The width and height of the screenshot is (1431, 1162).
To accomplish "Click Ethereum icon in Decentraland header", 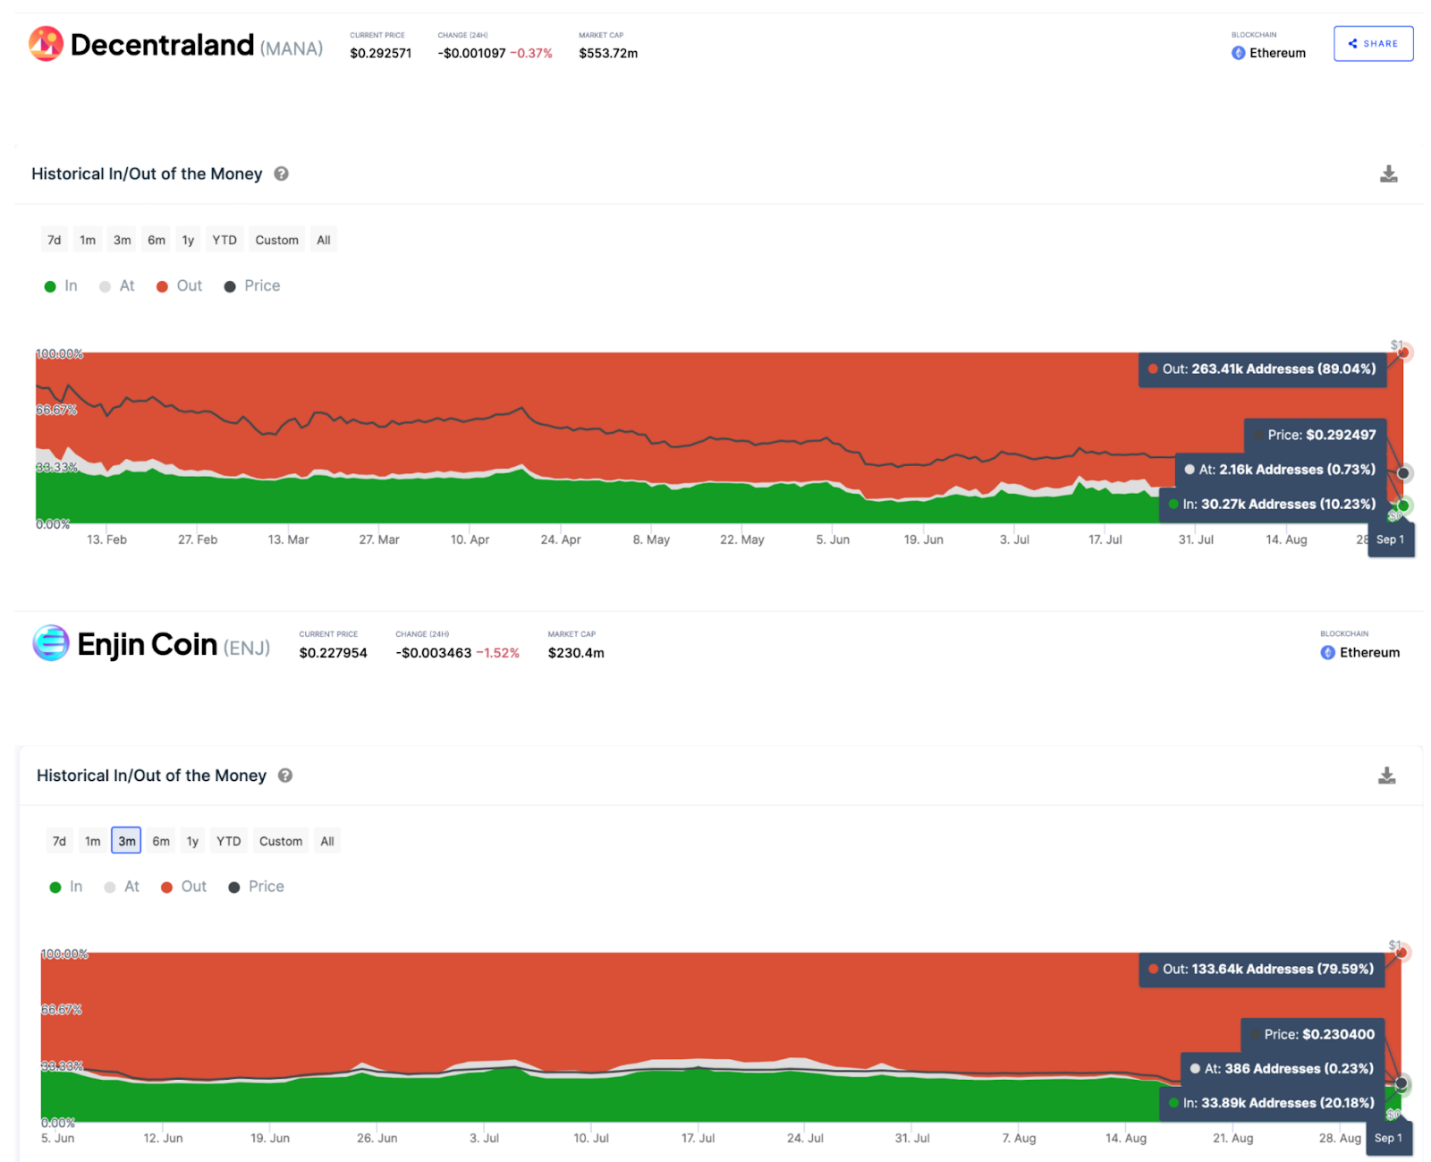I will (x=1238, y=53).
